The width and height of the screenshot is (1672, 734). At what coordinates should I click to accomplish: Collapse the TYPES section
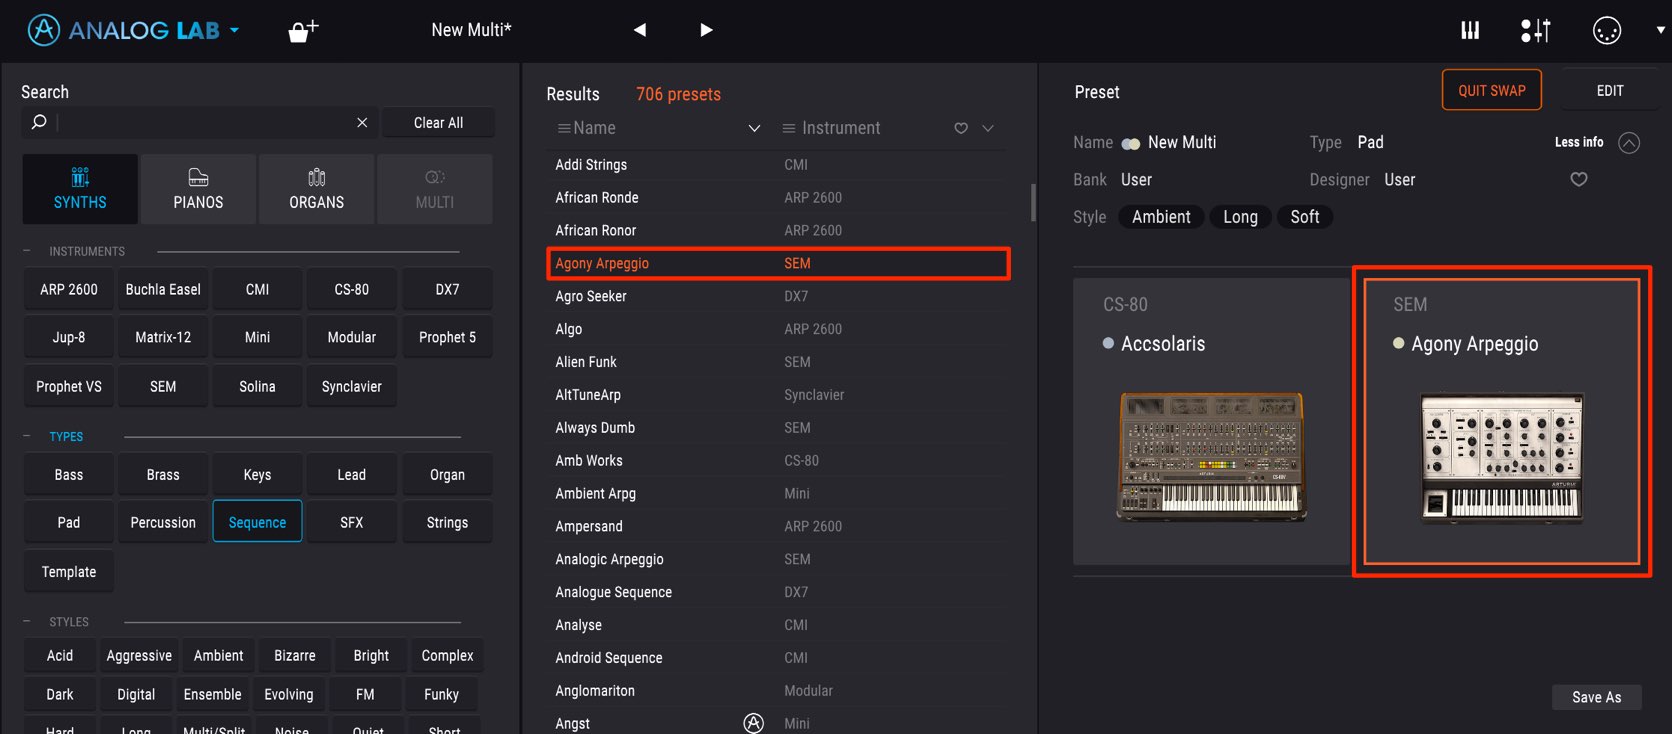coord(27,436)
